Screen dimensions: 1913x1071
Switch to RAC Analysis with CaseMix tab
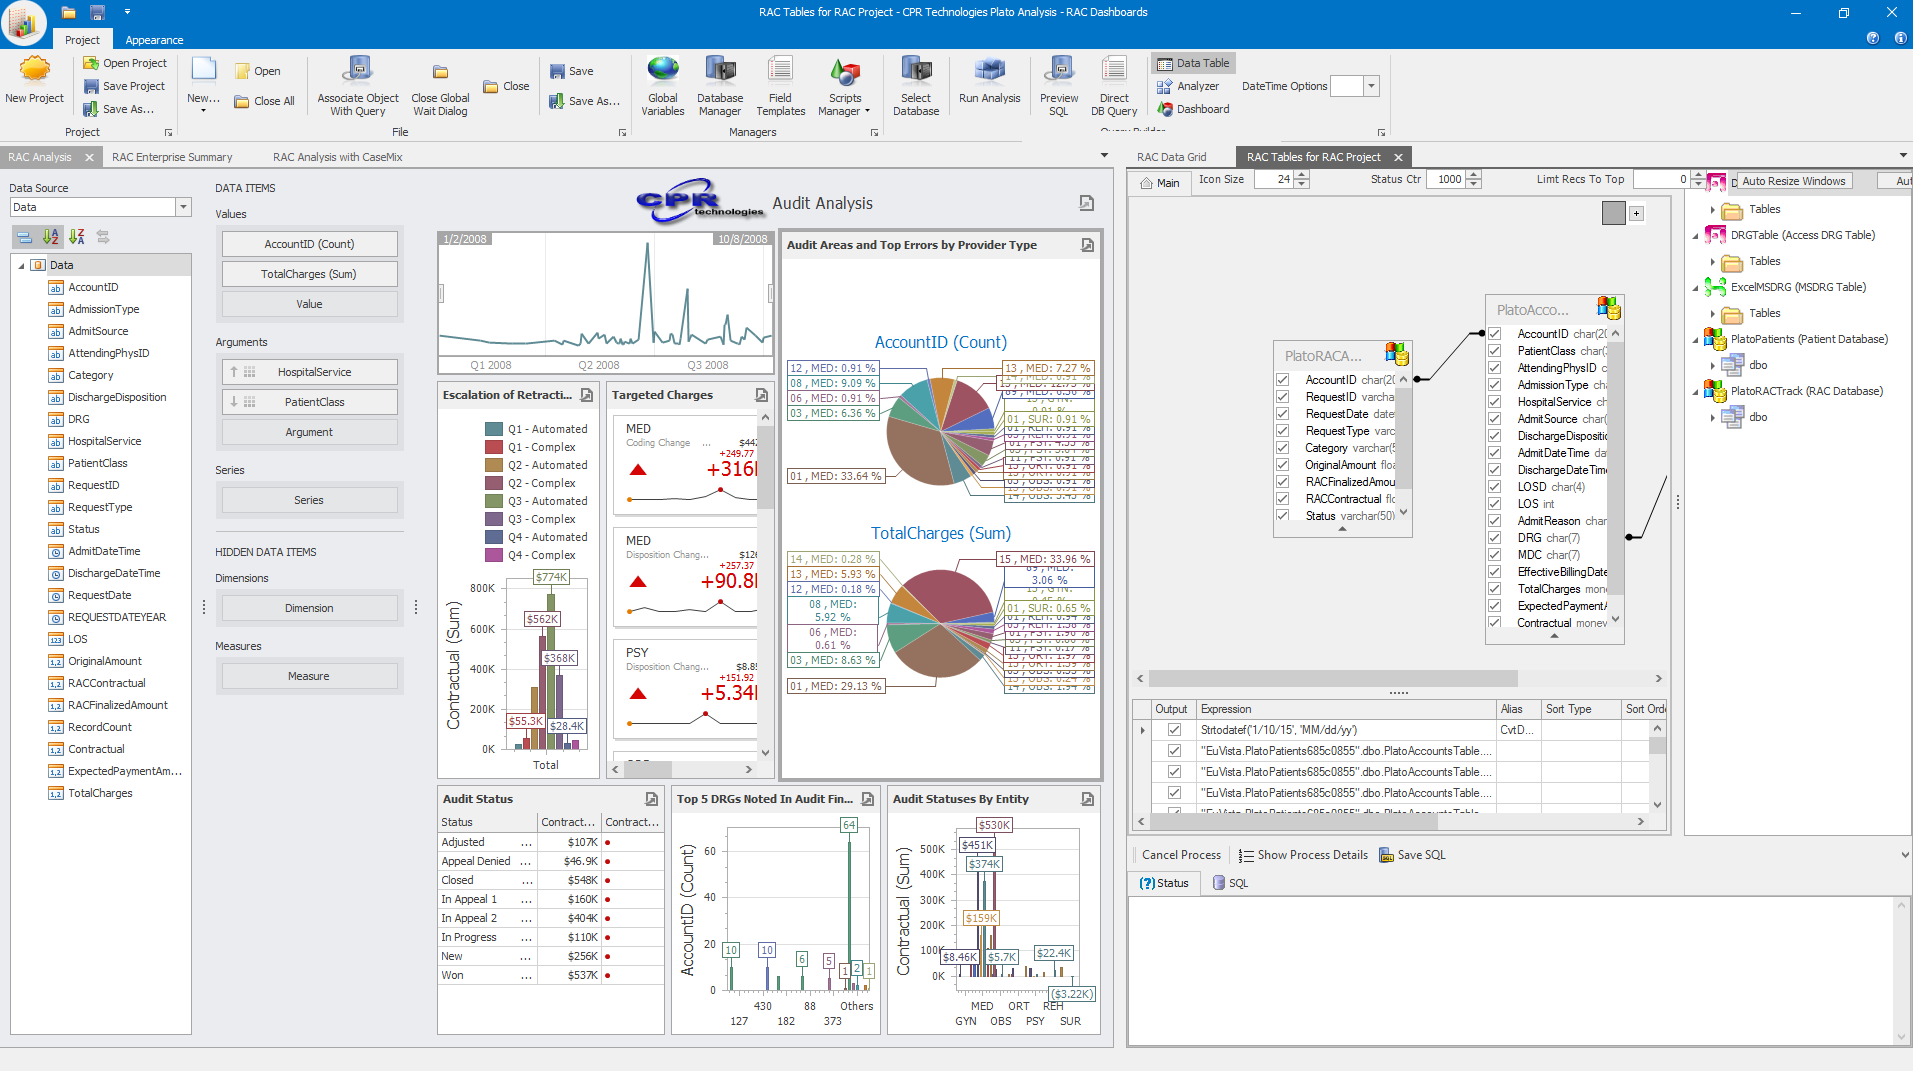tap(338, 157)
